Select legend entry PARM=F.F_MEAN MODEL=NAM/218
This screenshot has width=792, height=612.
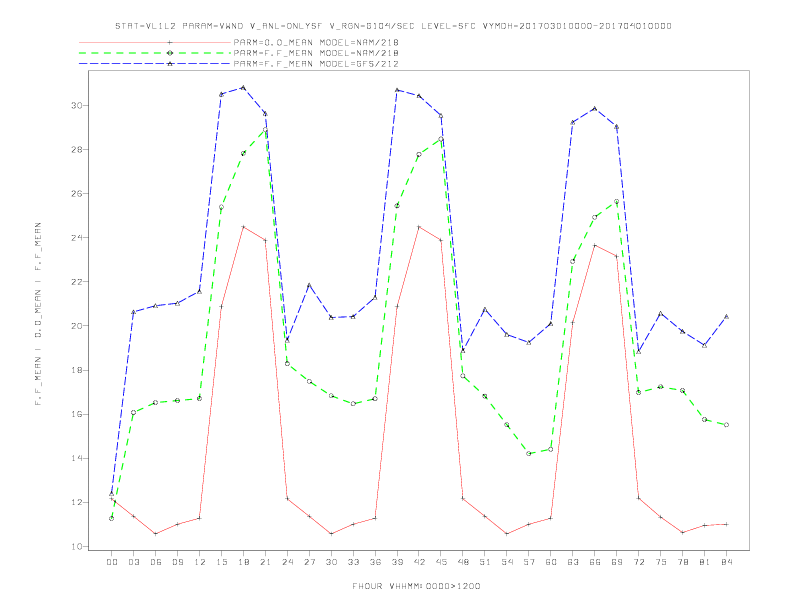click(x=316, y=53)
